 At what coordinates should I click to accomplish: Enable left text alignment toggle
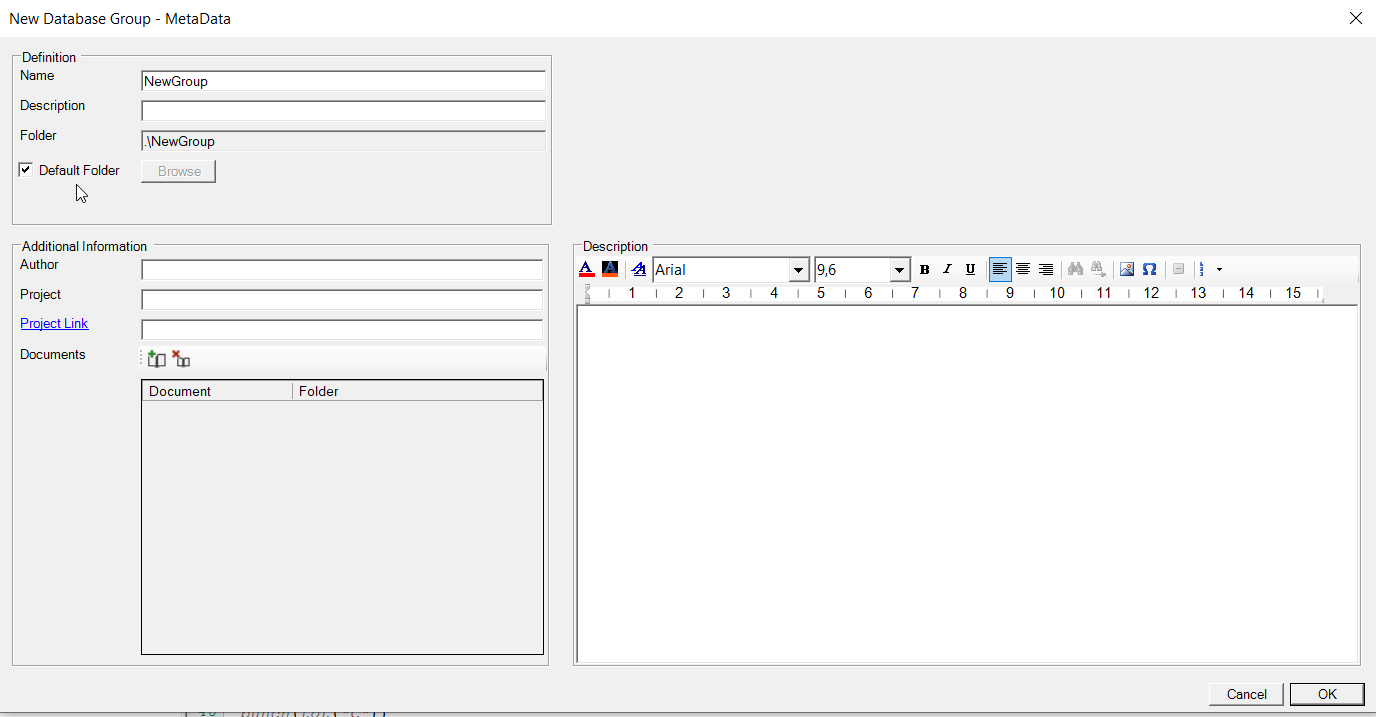(1000, 270)
